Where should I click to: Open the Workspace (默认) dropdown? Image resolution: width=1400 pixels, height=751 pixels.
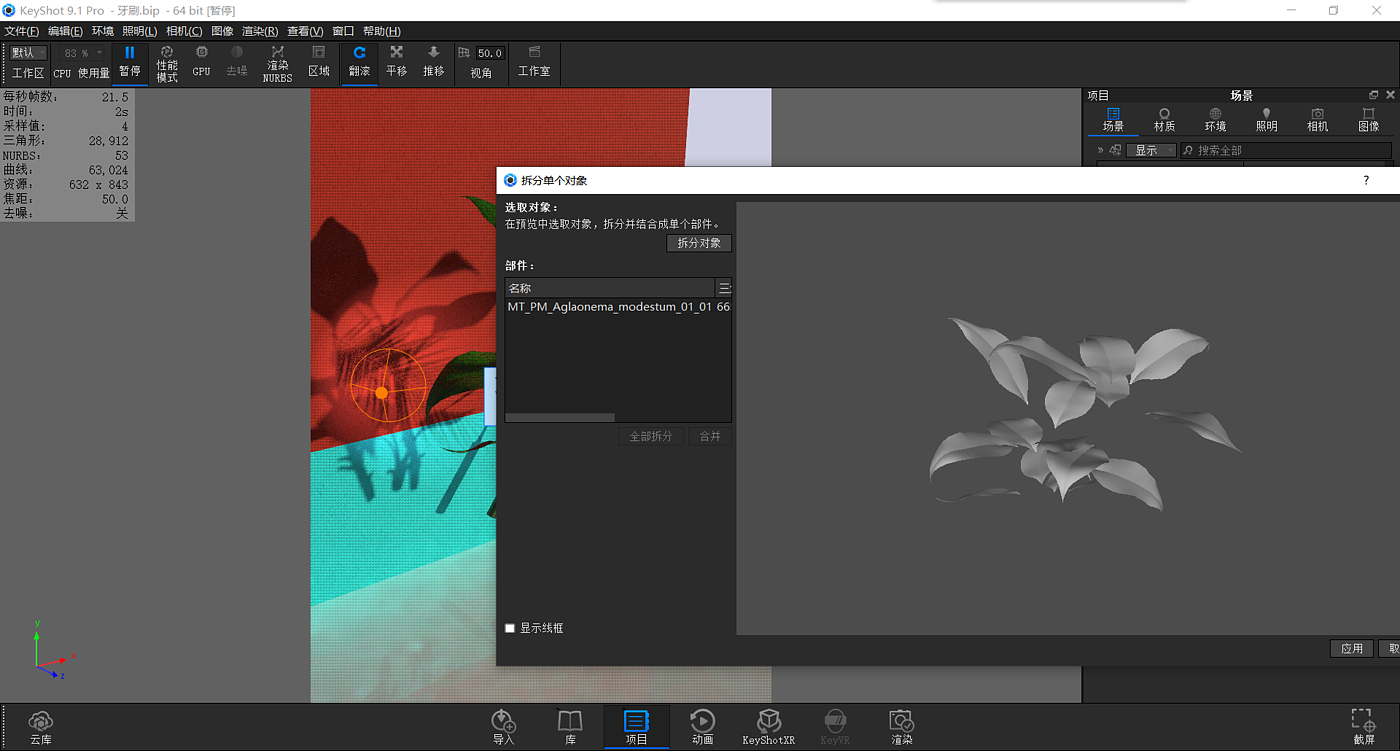point(28,53)
